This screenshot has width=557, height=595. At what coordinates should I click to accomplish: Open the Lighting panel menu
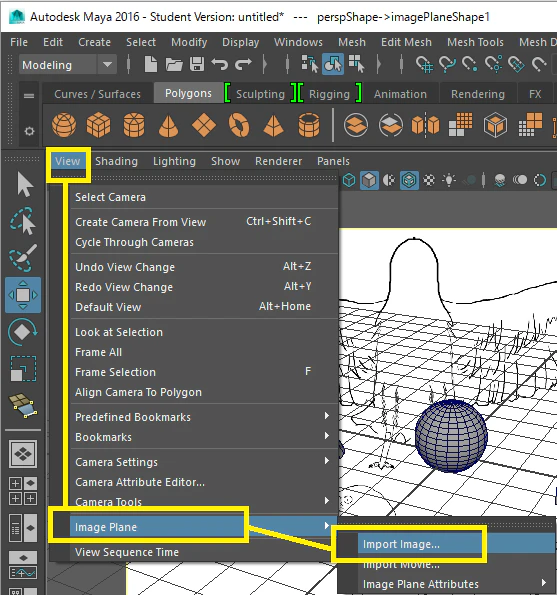[x=174, y=161]
